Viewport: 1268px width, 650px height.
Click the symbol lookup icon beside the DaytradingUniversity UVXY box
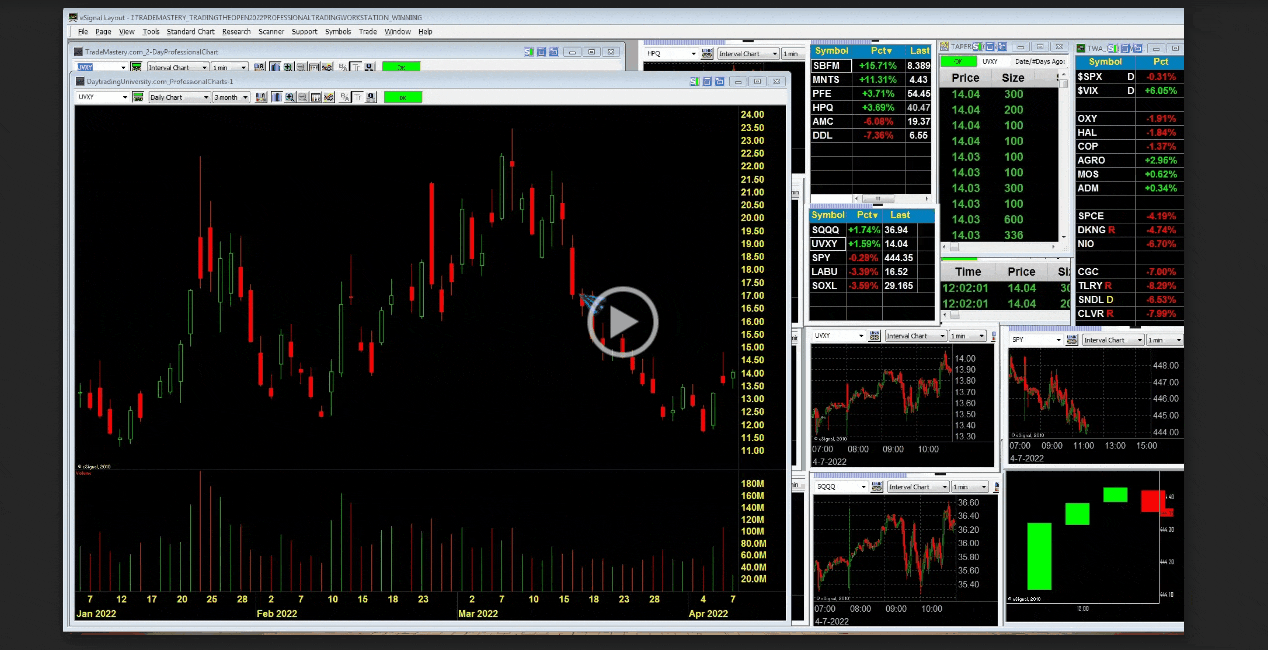138,97
